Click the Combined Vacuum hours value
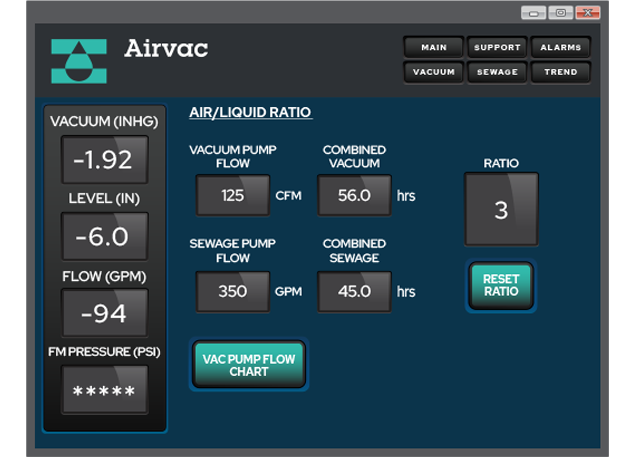The image size is (635, 457). [354, 196]
